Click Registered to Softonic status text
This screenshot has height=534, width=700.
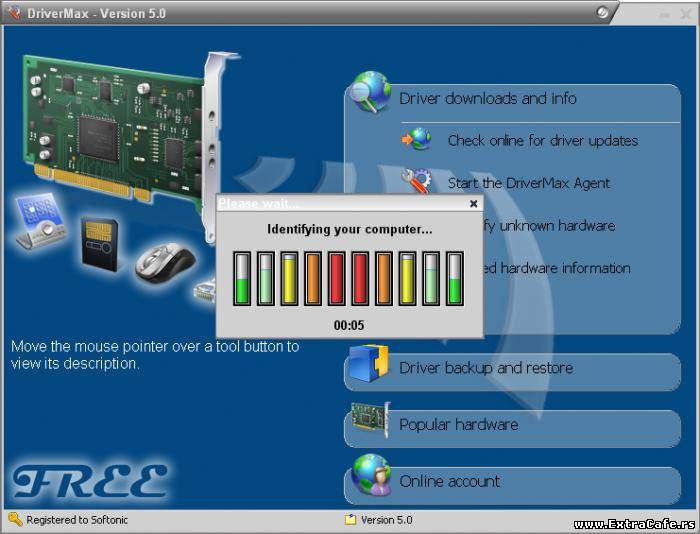[77, 520]
